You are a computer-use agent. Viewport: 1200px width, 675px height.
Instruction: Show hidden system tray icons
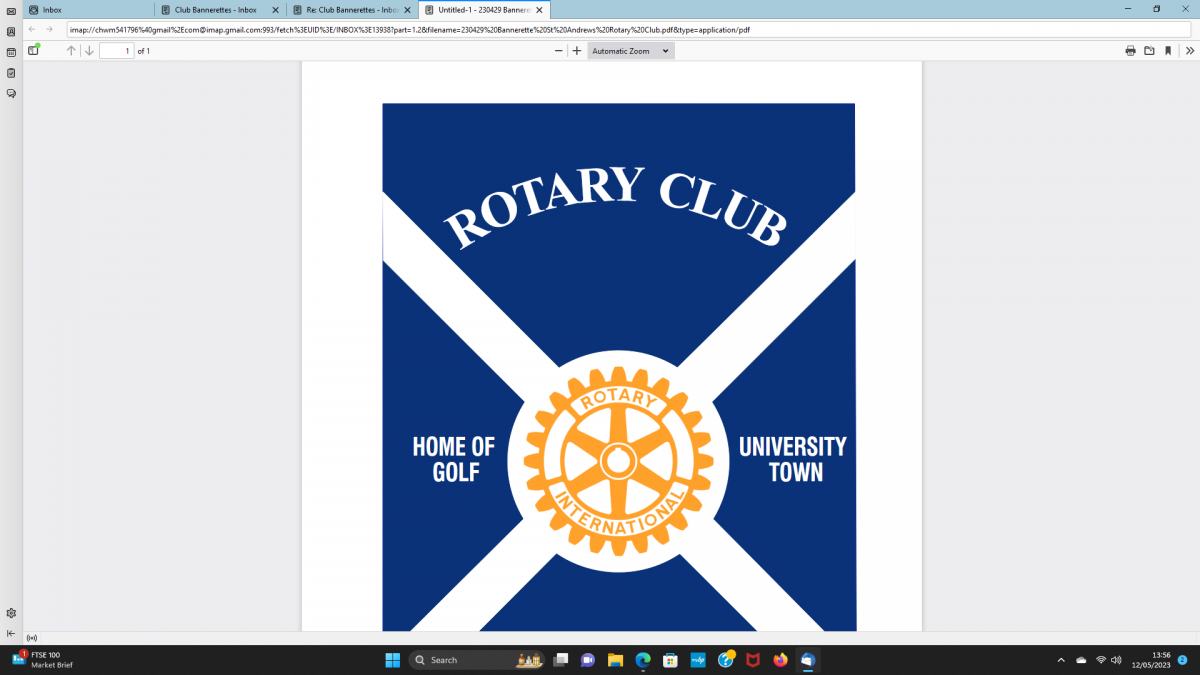tap(1061, 660)
